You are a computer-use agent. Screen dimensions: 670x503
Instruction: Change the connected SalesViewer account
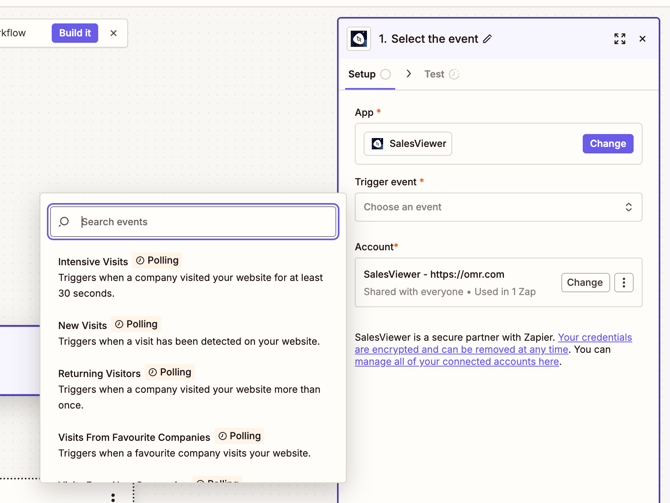click(x=585, y=282)
